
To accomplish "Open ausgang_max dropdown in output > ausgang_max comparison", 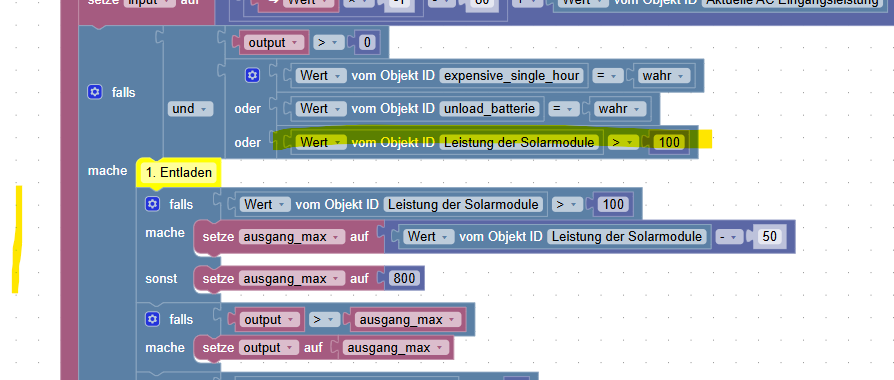I will (x=407, y=320).
